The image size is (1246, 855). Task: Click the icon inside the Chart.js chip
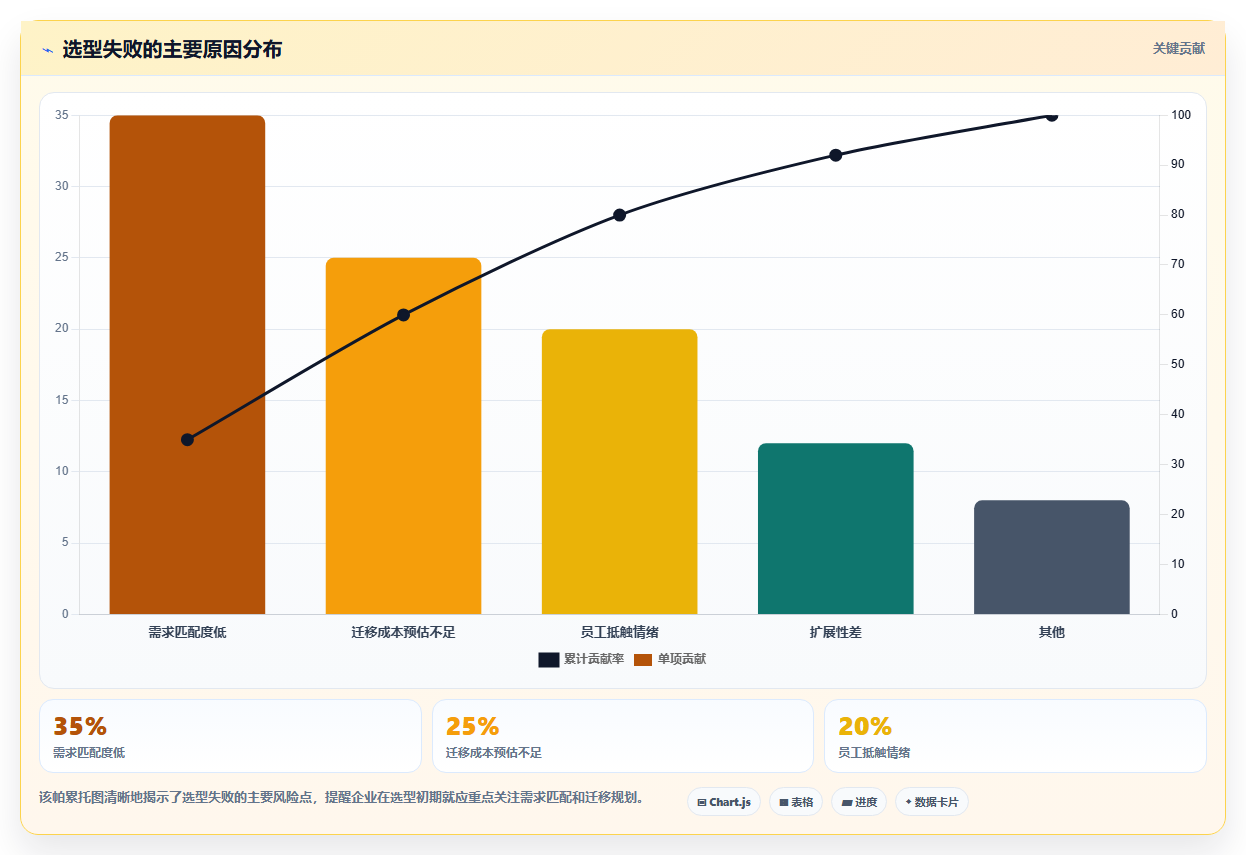pyautogui.click(x=702, y=803)
